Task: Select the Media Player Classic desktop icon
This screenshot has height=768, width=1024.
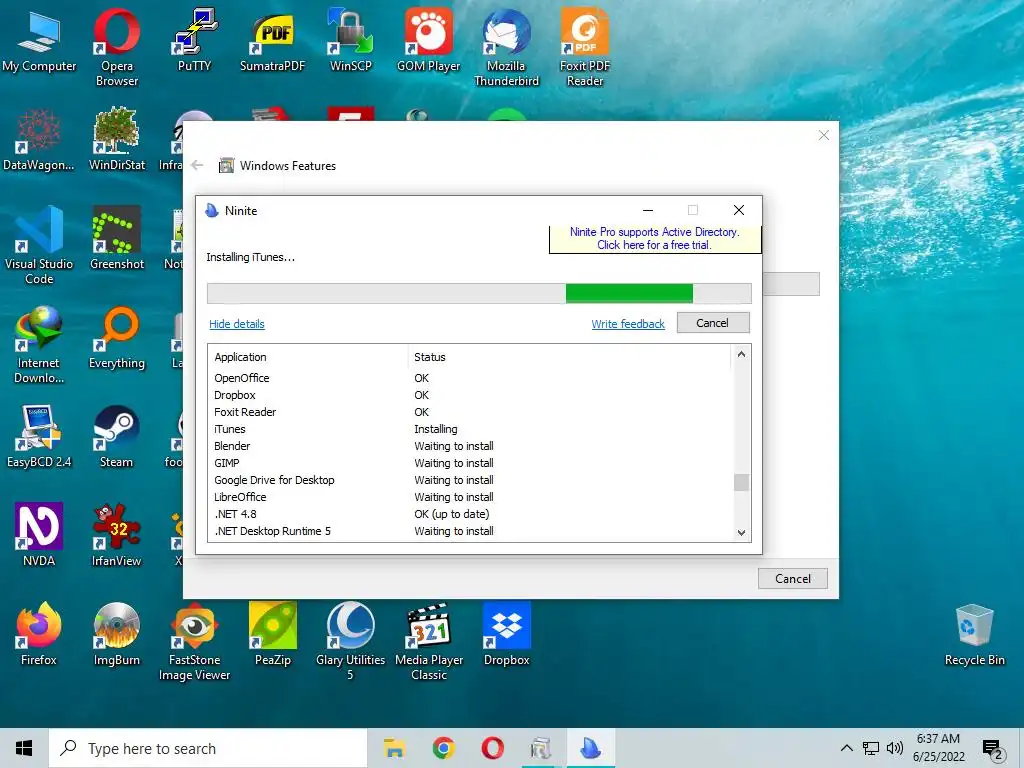Action: (x=428, y=641)
